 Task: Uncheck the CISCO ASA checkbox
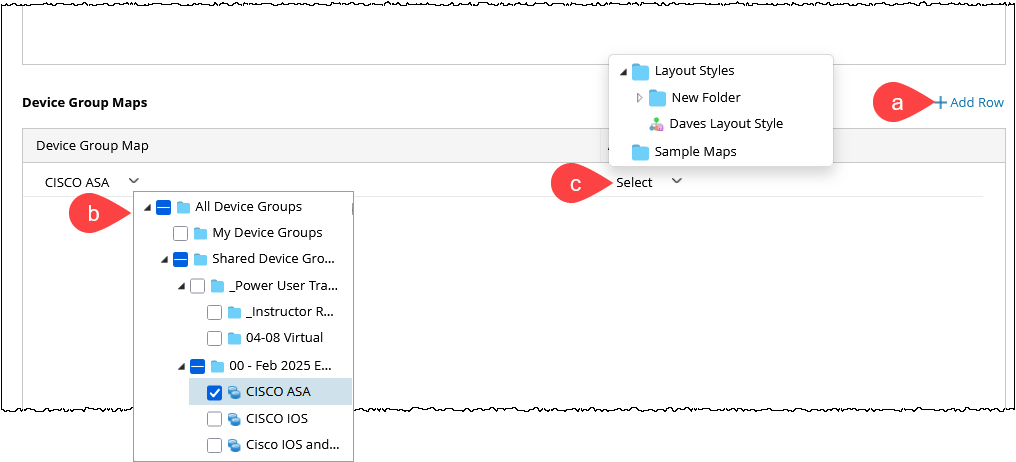click(x=214, y=392)
